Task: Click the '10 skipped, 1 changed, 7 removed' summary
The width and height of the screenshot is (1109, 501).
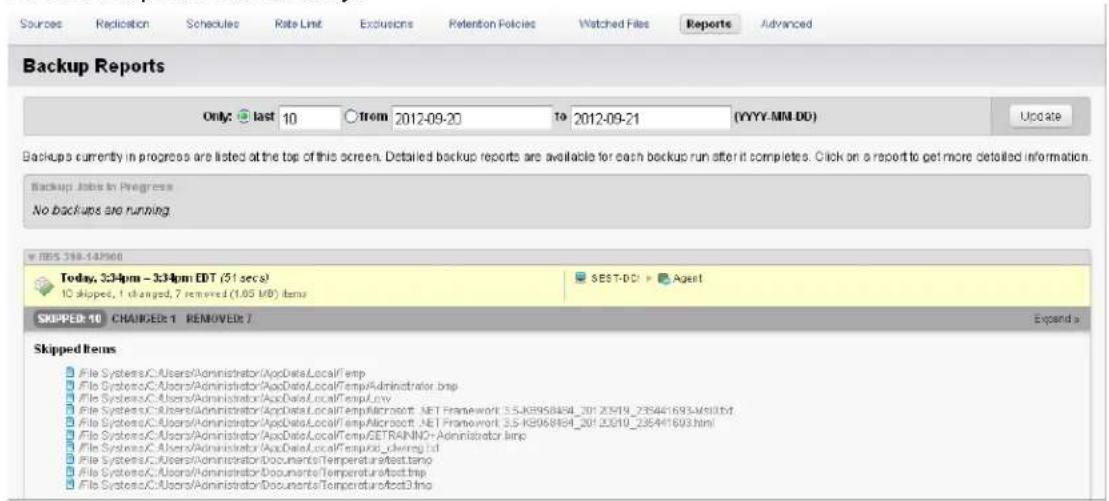Action: tap(183, 292)
